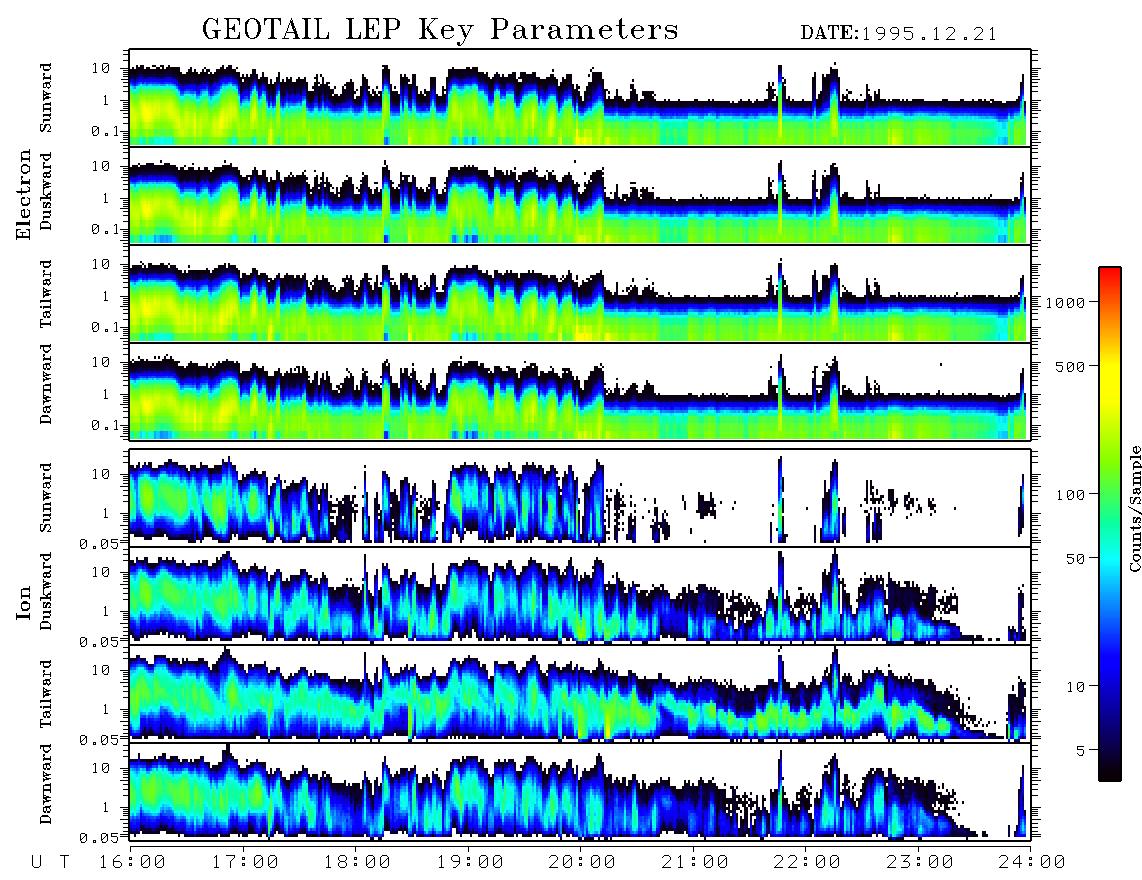The width and height of the screenshot is (1142, 880).
Task: Select the "24:00" time tick
Action: [x=1031, y=863]
